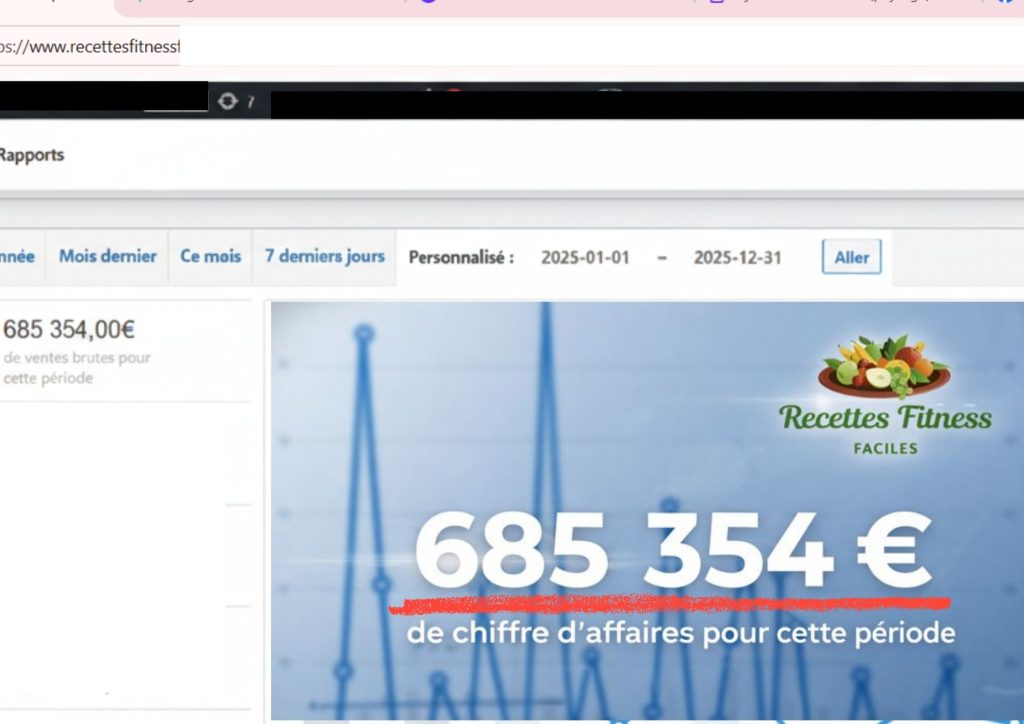The image size is (1024, 724).
Task: Click the Recettes Fitness fruit bowl logo
Action: click(x=883, y=367)
